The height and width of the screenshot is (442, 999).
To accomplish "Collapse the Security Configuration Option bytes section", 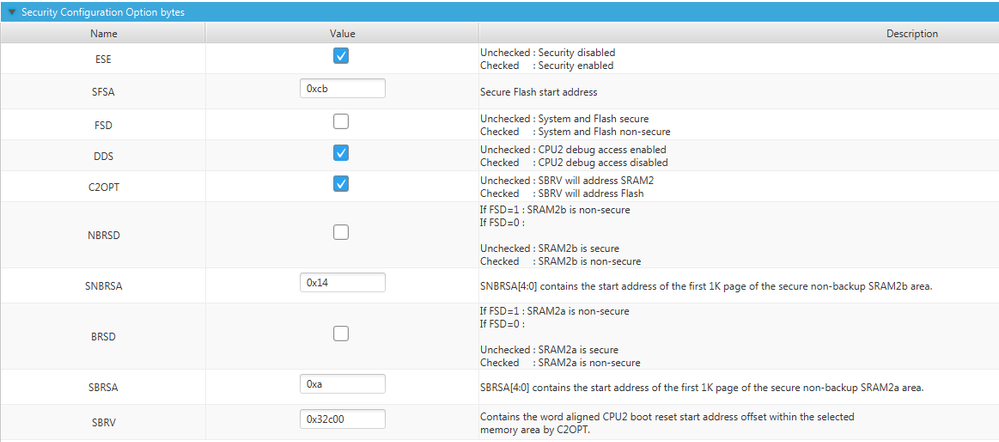I will (11, 11).
